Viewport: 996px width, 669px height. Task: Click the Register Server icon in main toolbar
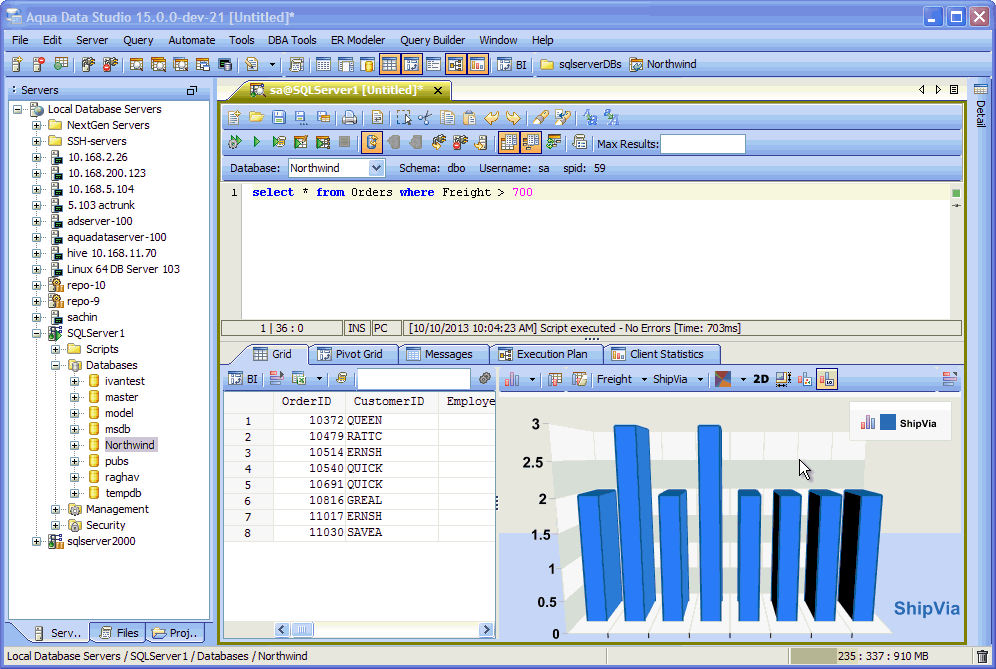pos(17,64)
